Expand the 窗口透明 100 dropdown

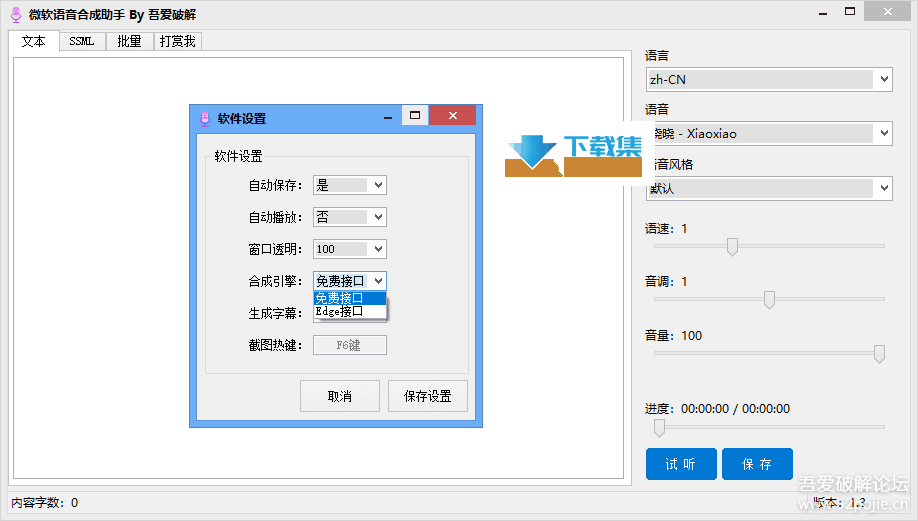(x=350, y=249)
